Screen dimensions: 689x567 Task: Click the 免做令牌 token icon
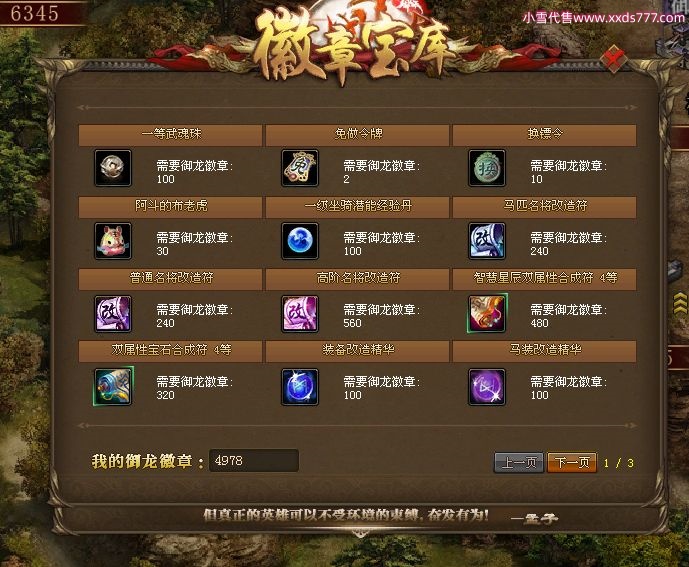pyautogui.click(x=300, y=168)
